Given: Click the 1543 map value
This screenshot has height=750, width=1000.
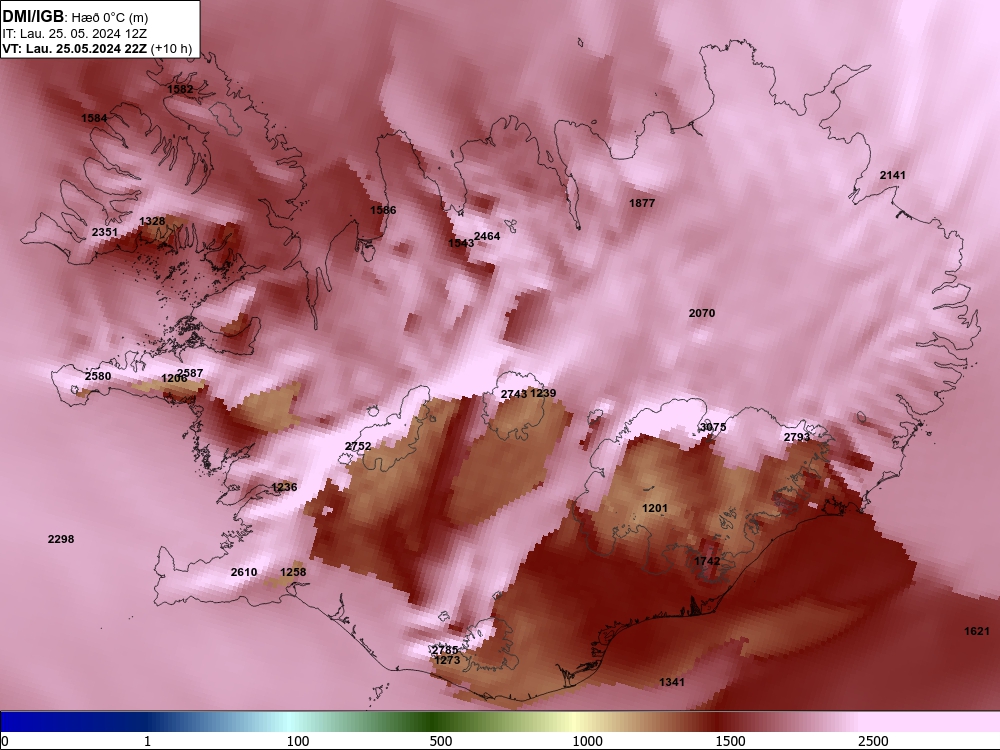Looking at the screenshot, I should (461, 243).
